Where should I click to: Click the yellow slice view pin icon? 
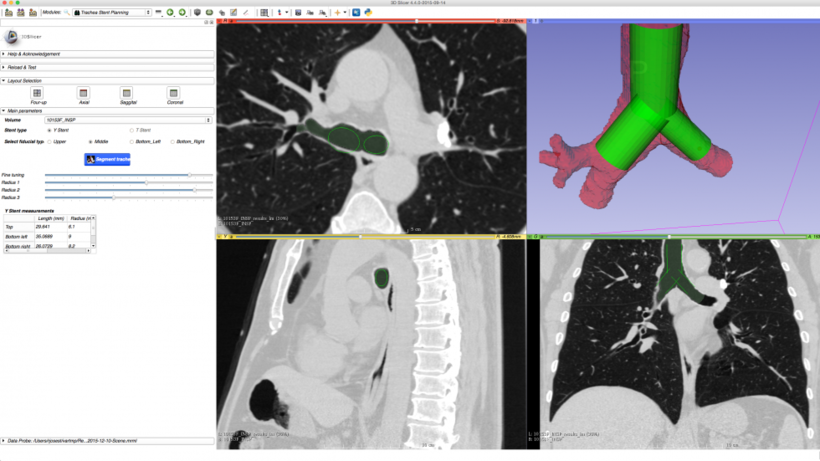click(220, 237)
